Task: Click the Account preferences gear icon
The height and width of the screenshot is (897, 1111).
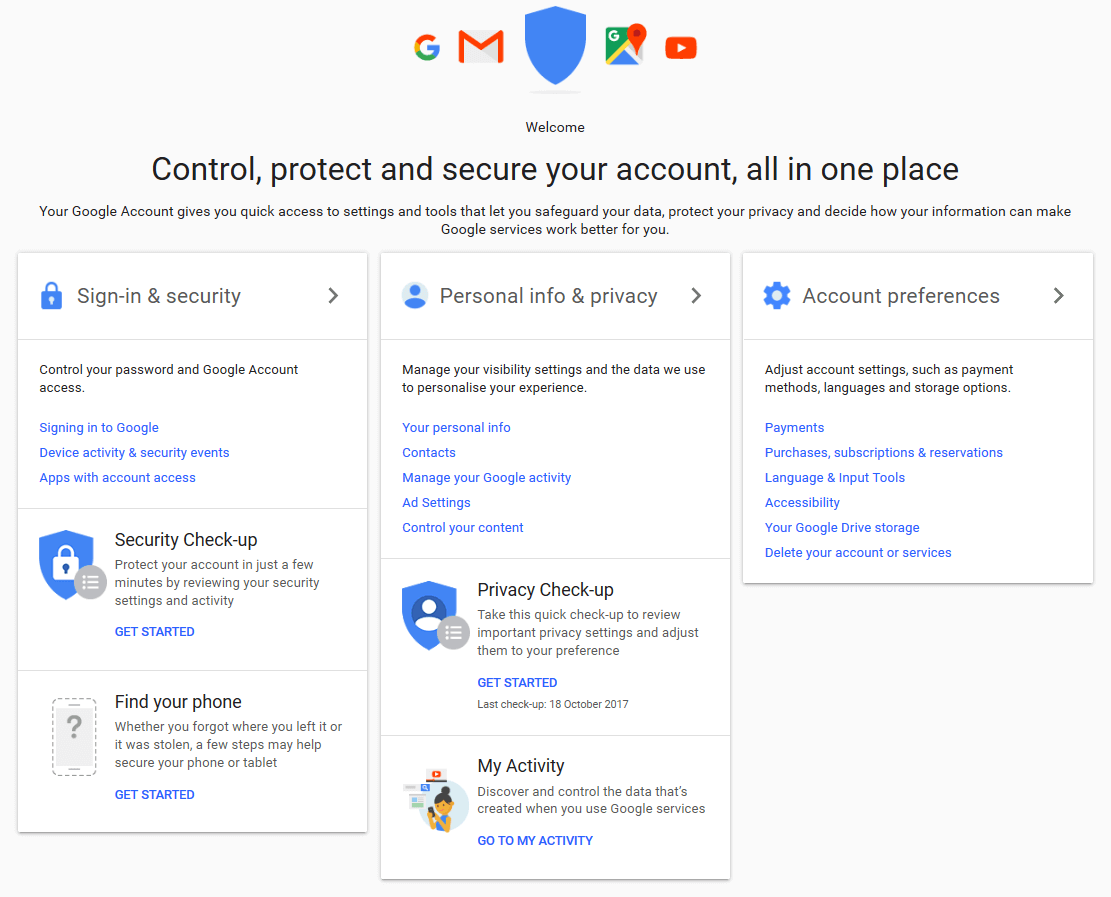Action: click(777, 296)
